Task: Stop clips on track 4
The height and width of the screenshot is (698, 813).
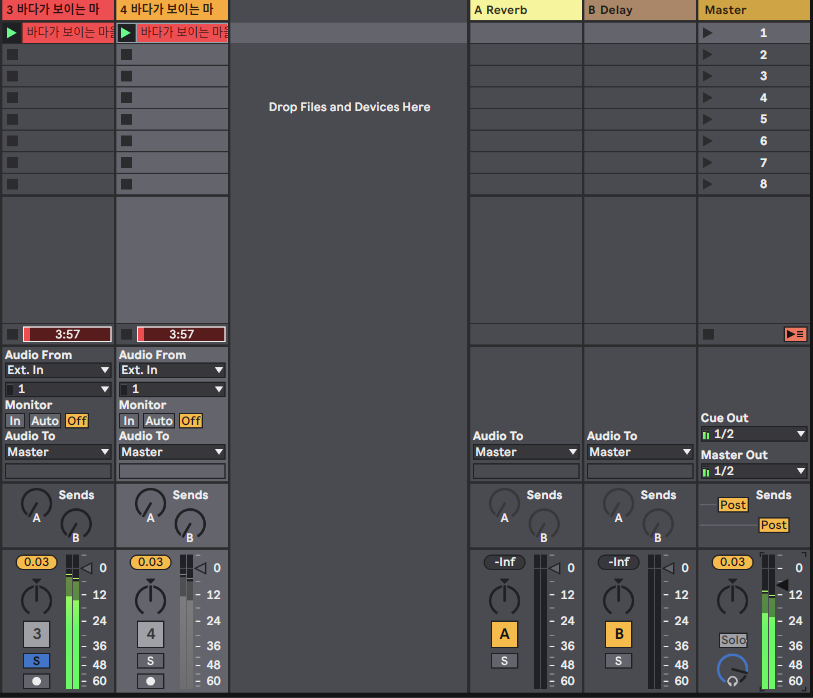Action: 127,334
